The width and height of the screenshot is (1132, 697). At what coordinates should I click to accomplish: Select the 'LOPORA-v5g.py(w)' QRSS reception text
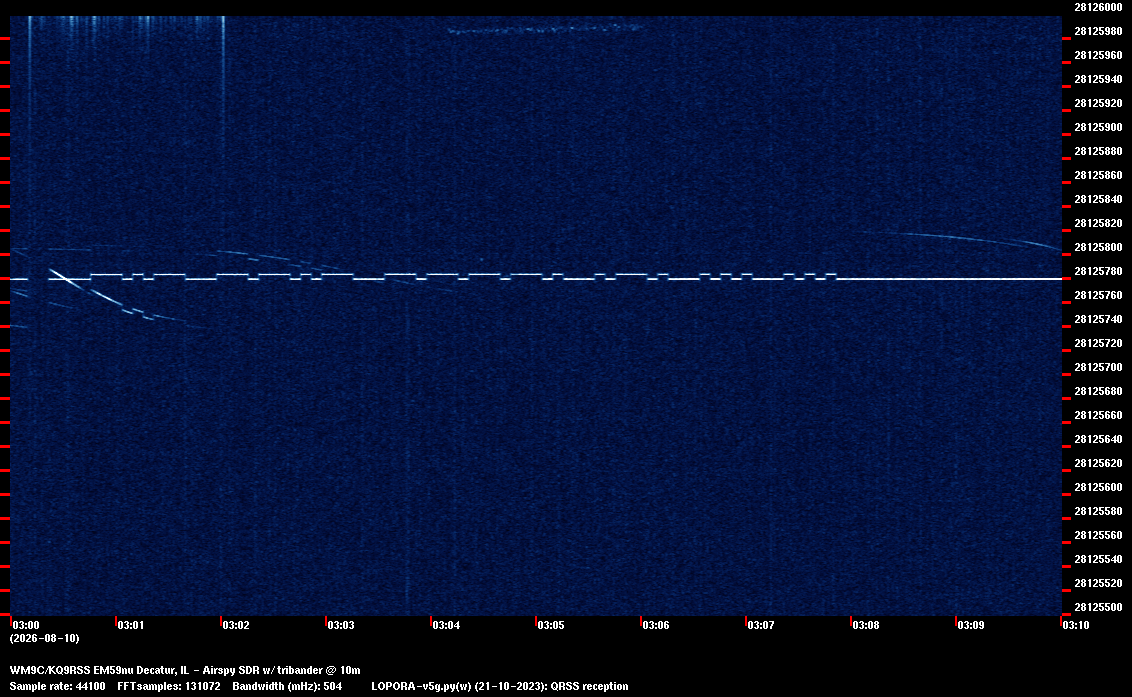coord(500,686)
